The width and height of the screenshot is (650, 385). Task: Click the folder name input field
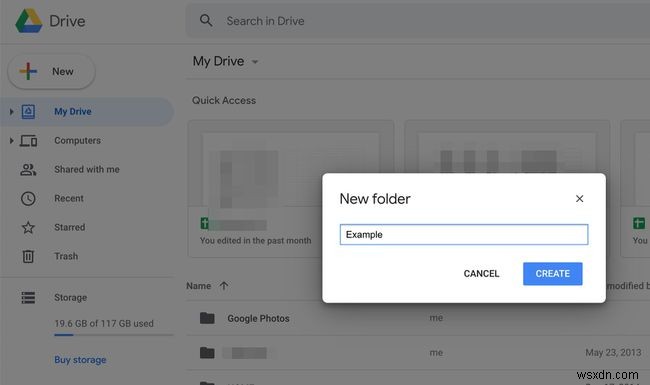pyautogui.click(x=464, y=235)
